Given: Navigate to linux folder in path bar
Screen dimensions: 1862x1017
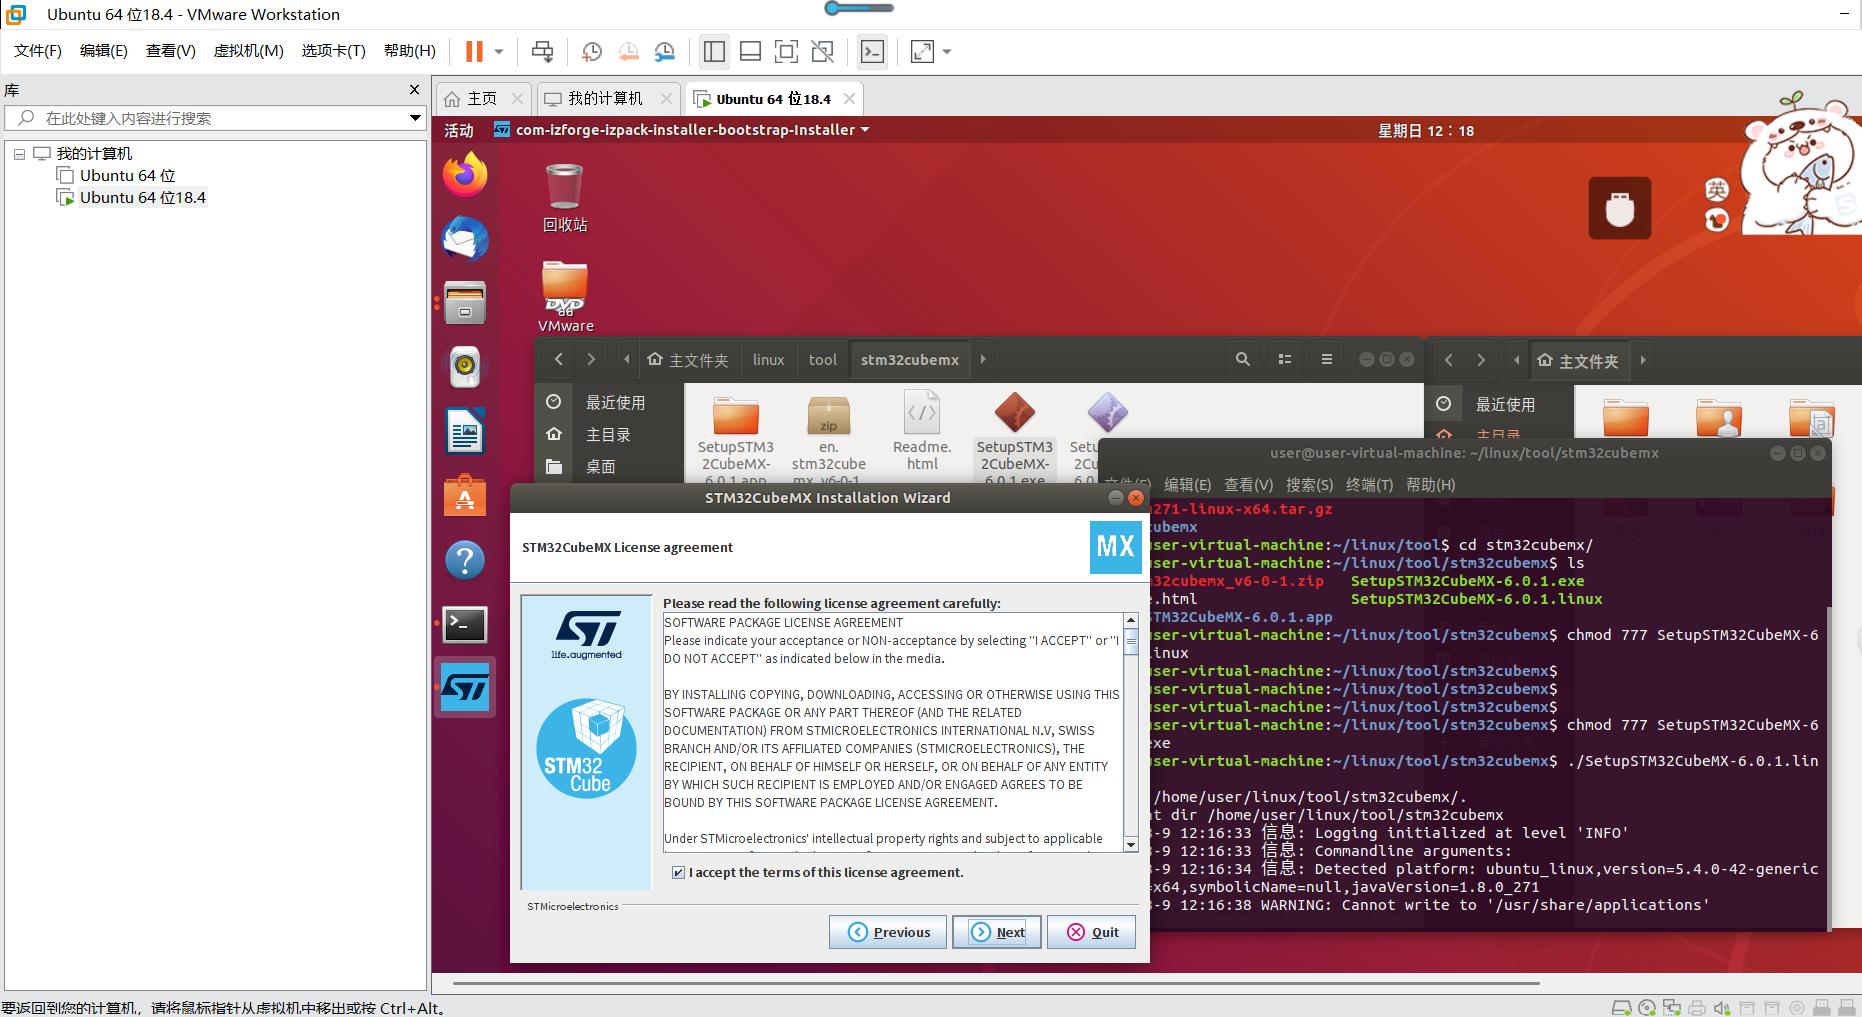Looking at the screenshot, I should click(x=768, y=359).
